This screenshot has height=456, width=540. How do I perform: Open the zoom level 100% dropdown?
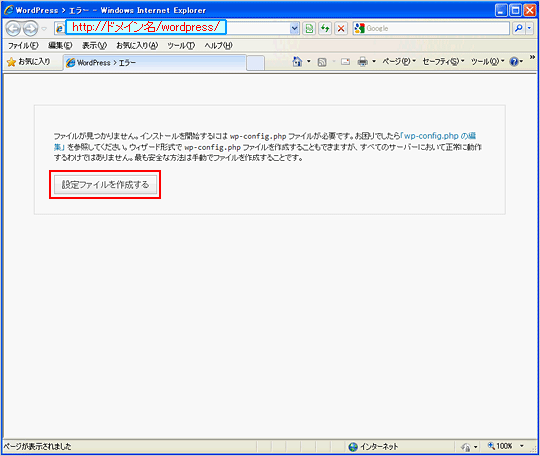tap(506, 446)
